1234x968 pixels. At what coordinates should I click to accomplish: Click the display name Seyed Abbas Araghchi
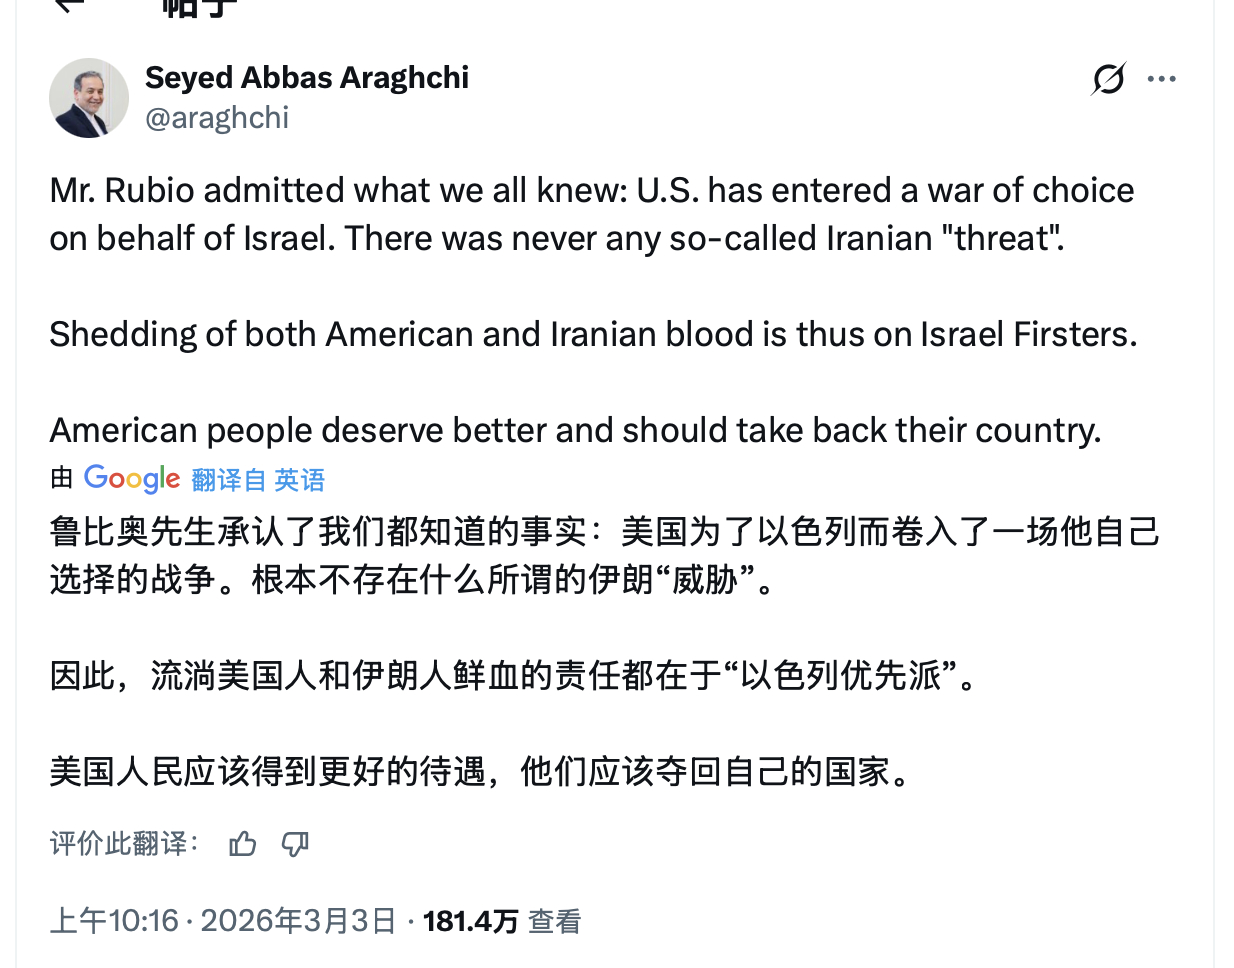pyautogui.click(x=307, y=77)
